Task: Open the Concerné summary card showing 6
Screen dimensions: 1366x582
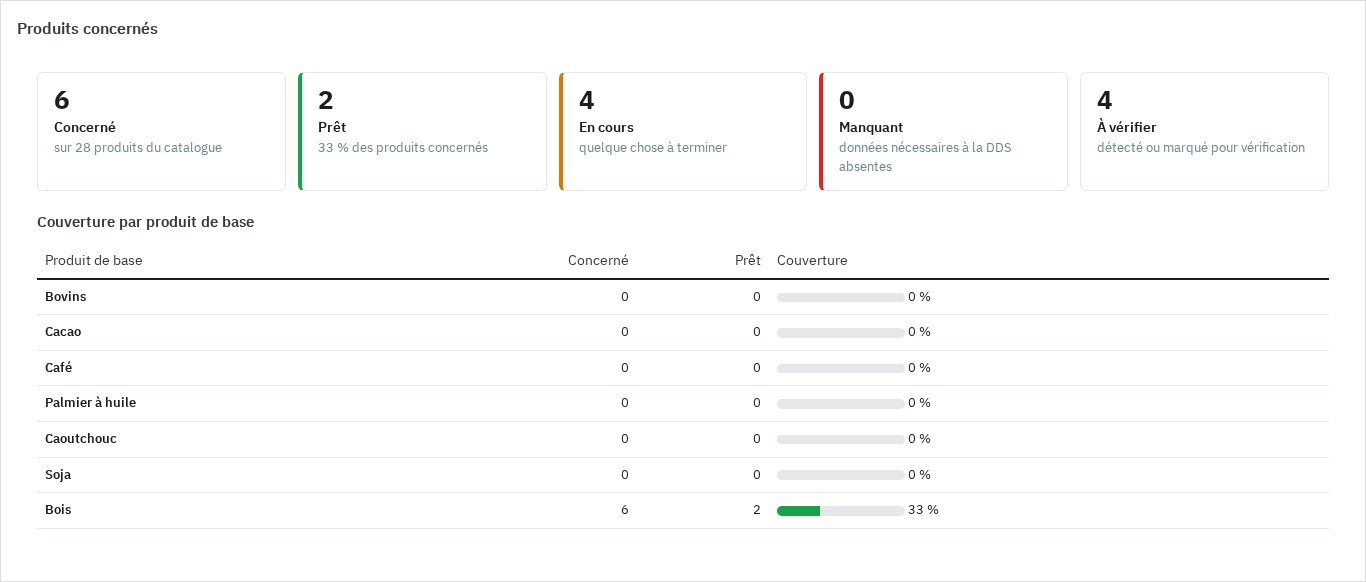Action: [x=161, y=131]
